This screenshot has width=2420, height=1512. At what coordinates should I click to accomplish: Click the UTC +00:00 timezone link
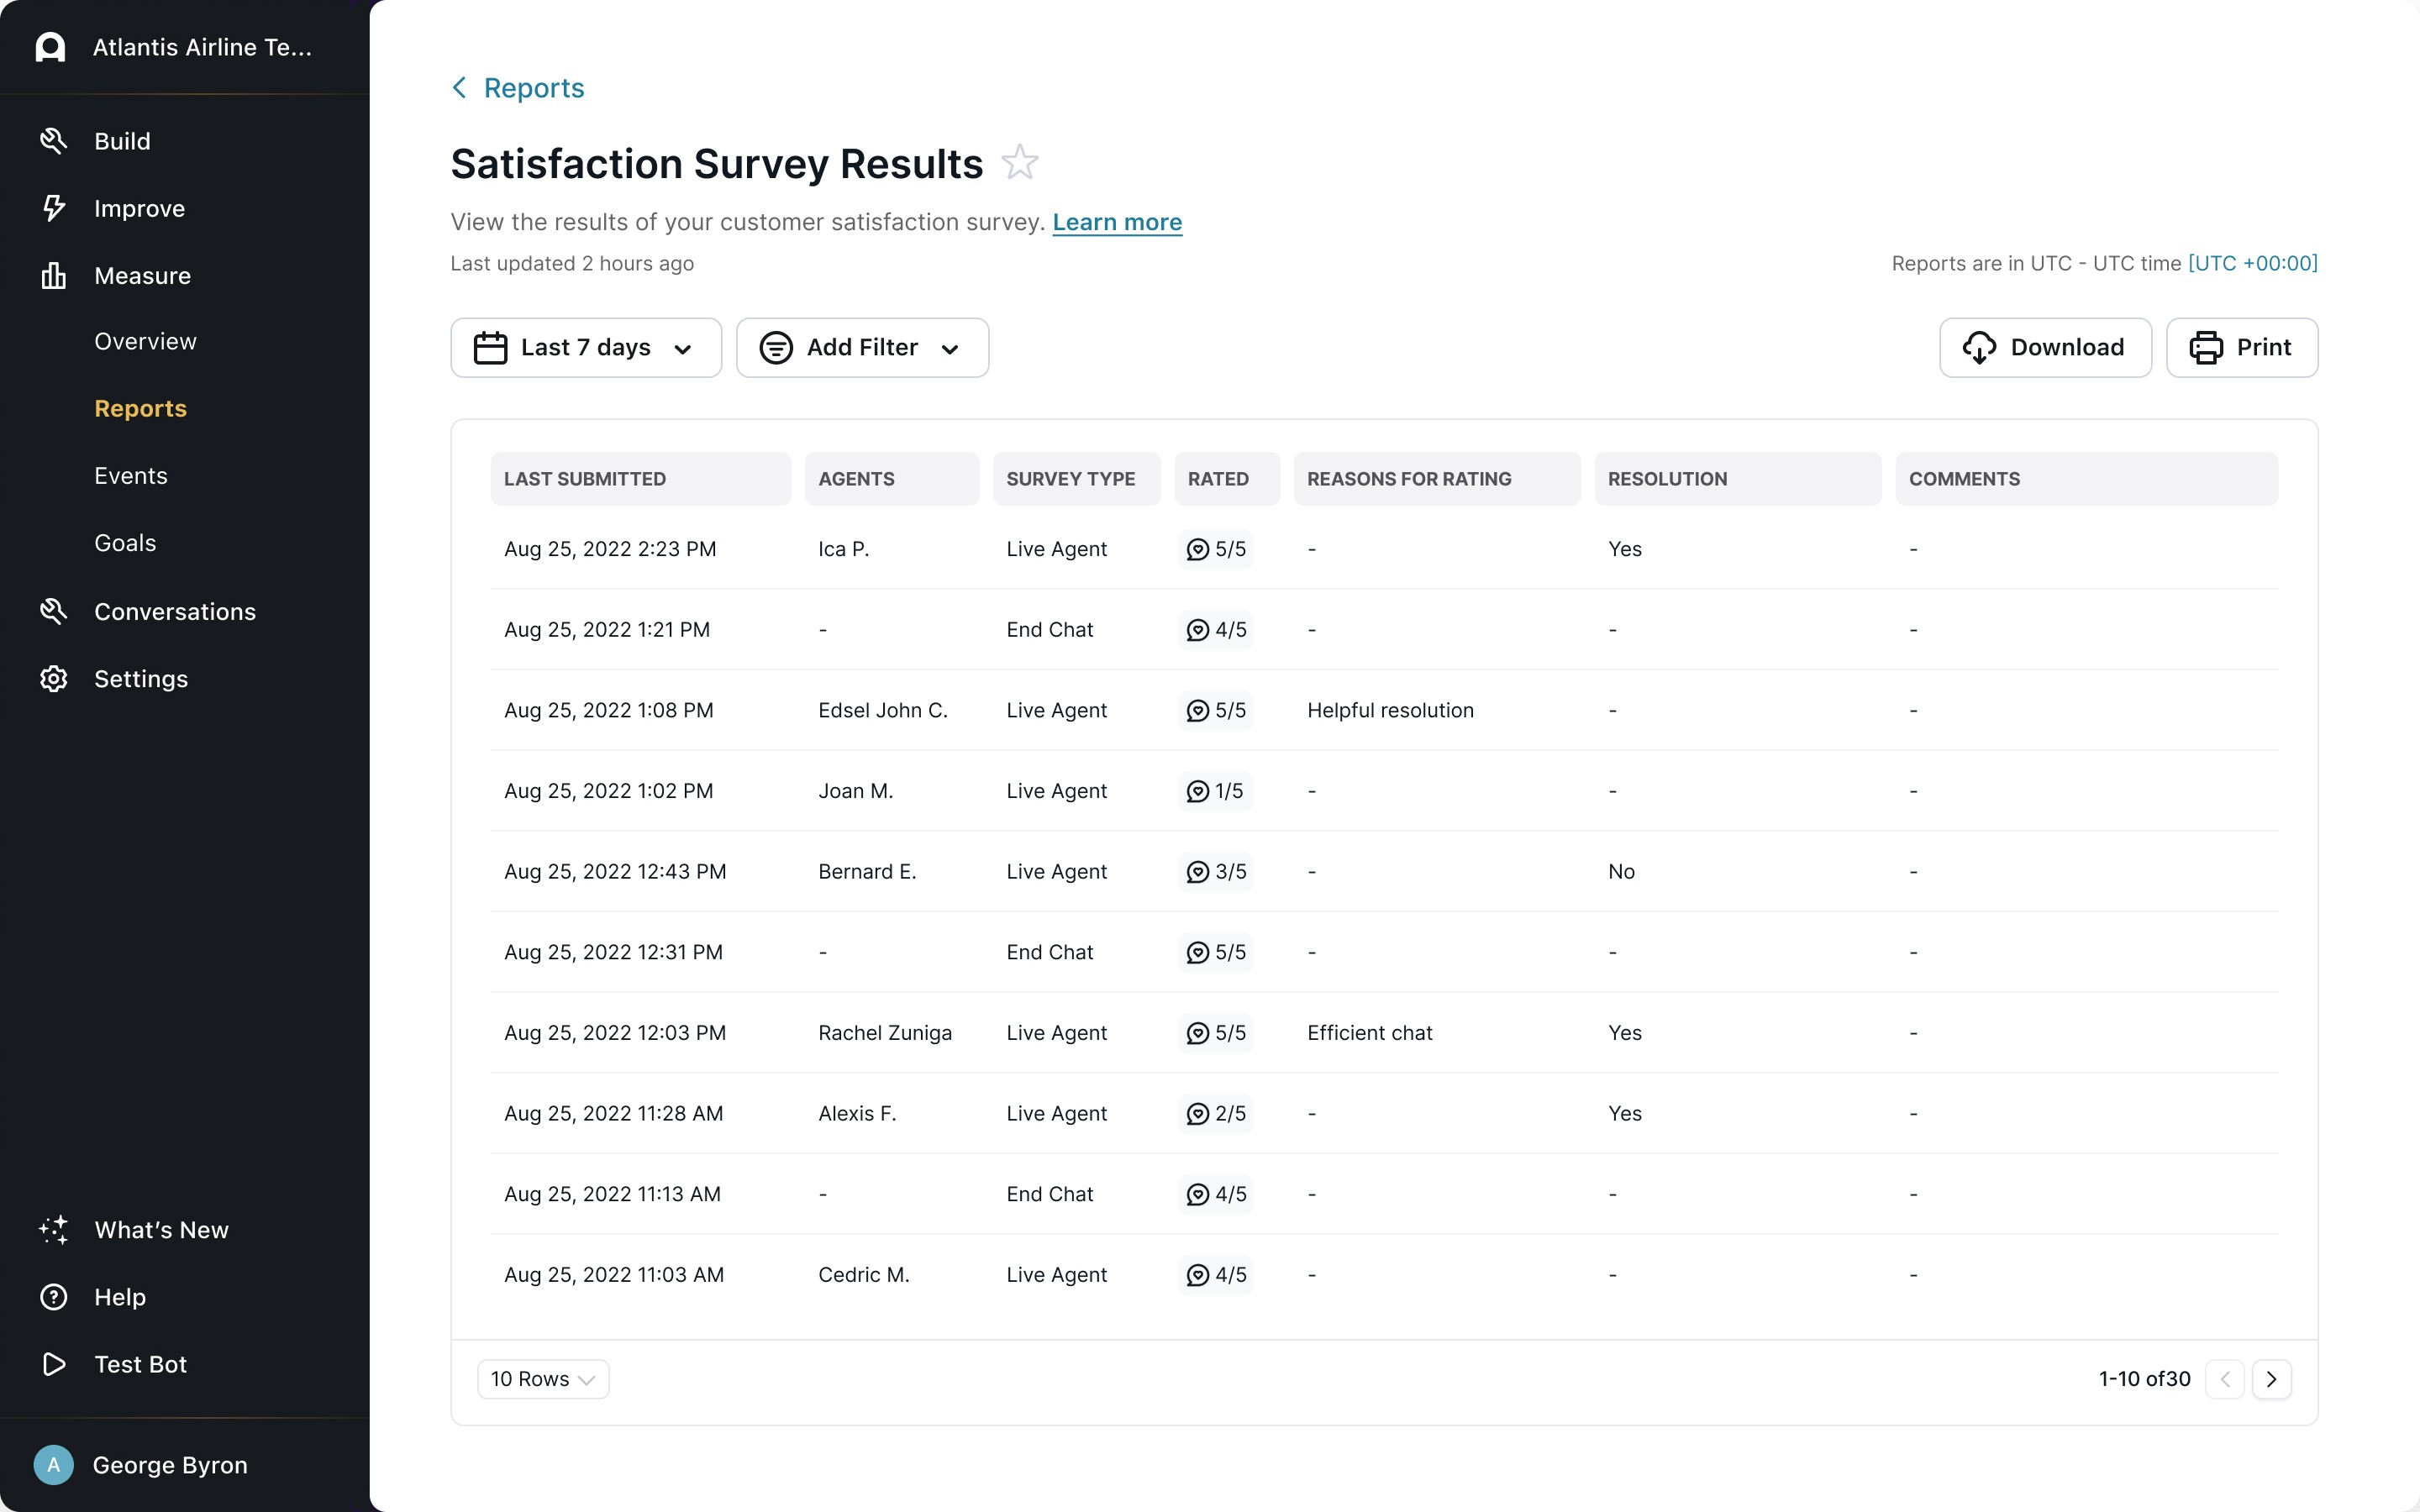(2252, 263)
